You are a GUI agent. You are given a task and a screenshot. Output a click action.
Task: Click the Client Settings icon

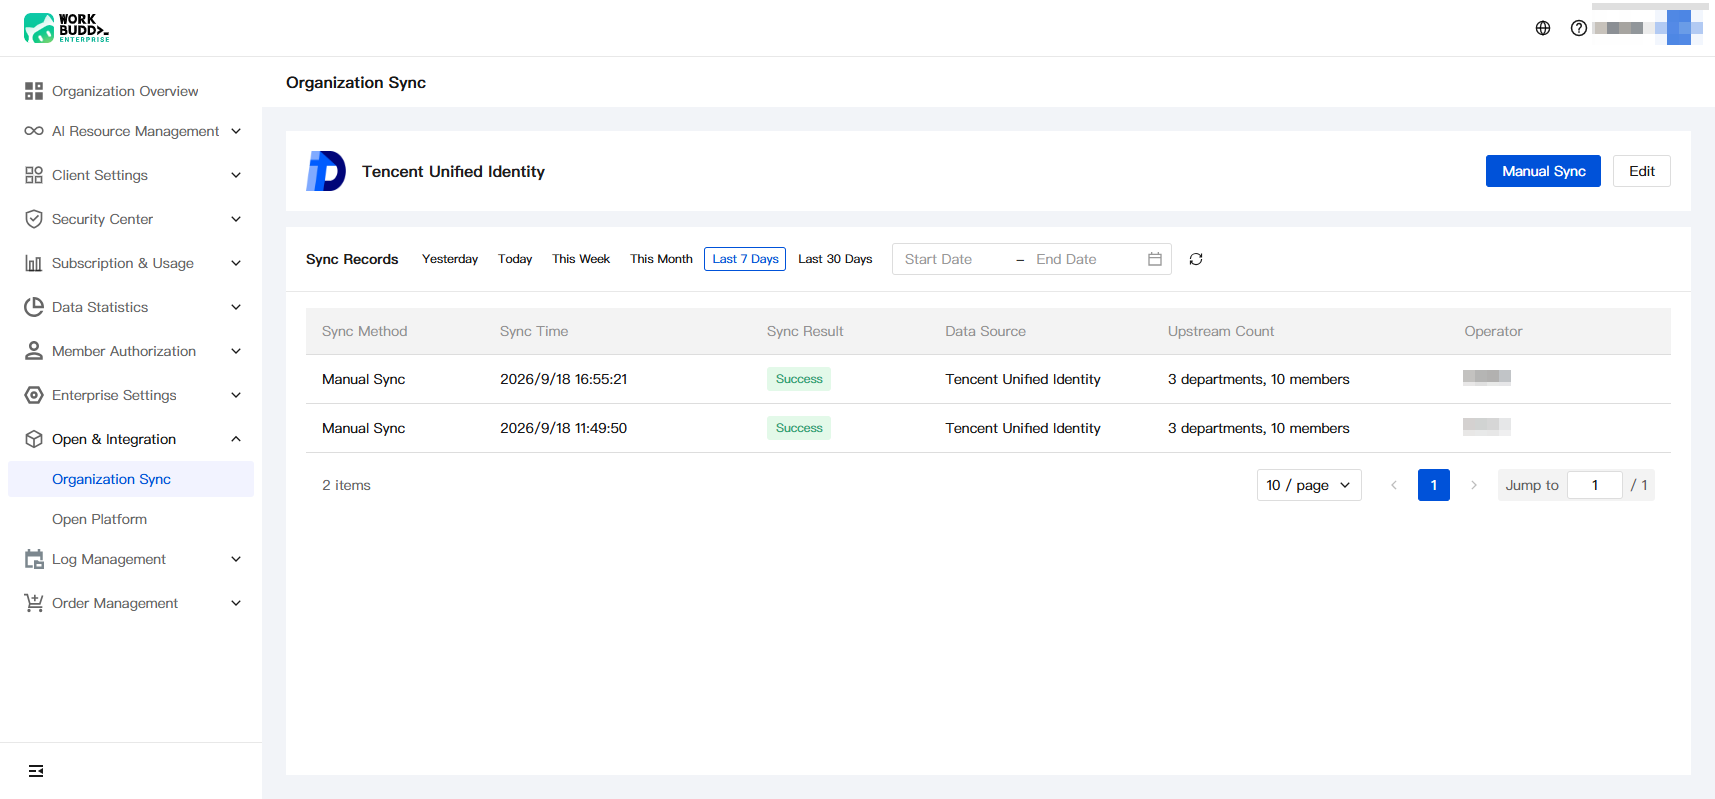[34, 175]
